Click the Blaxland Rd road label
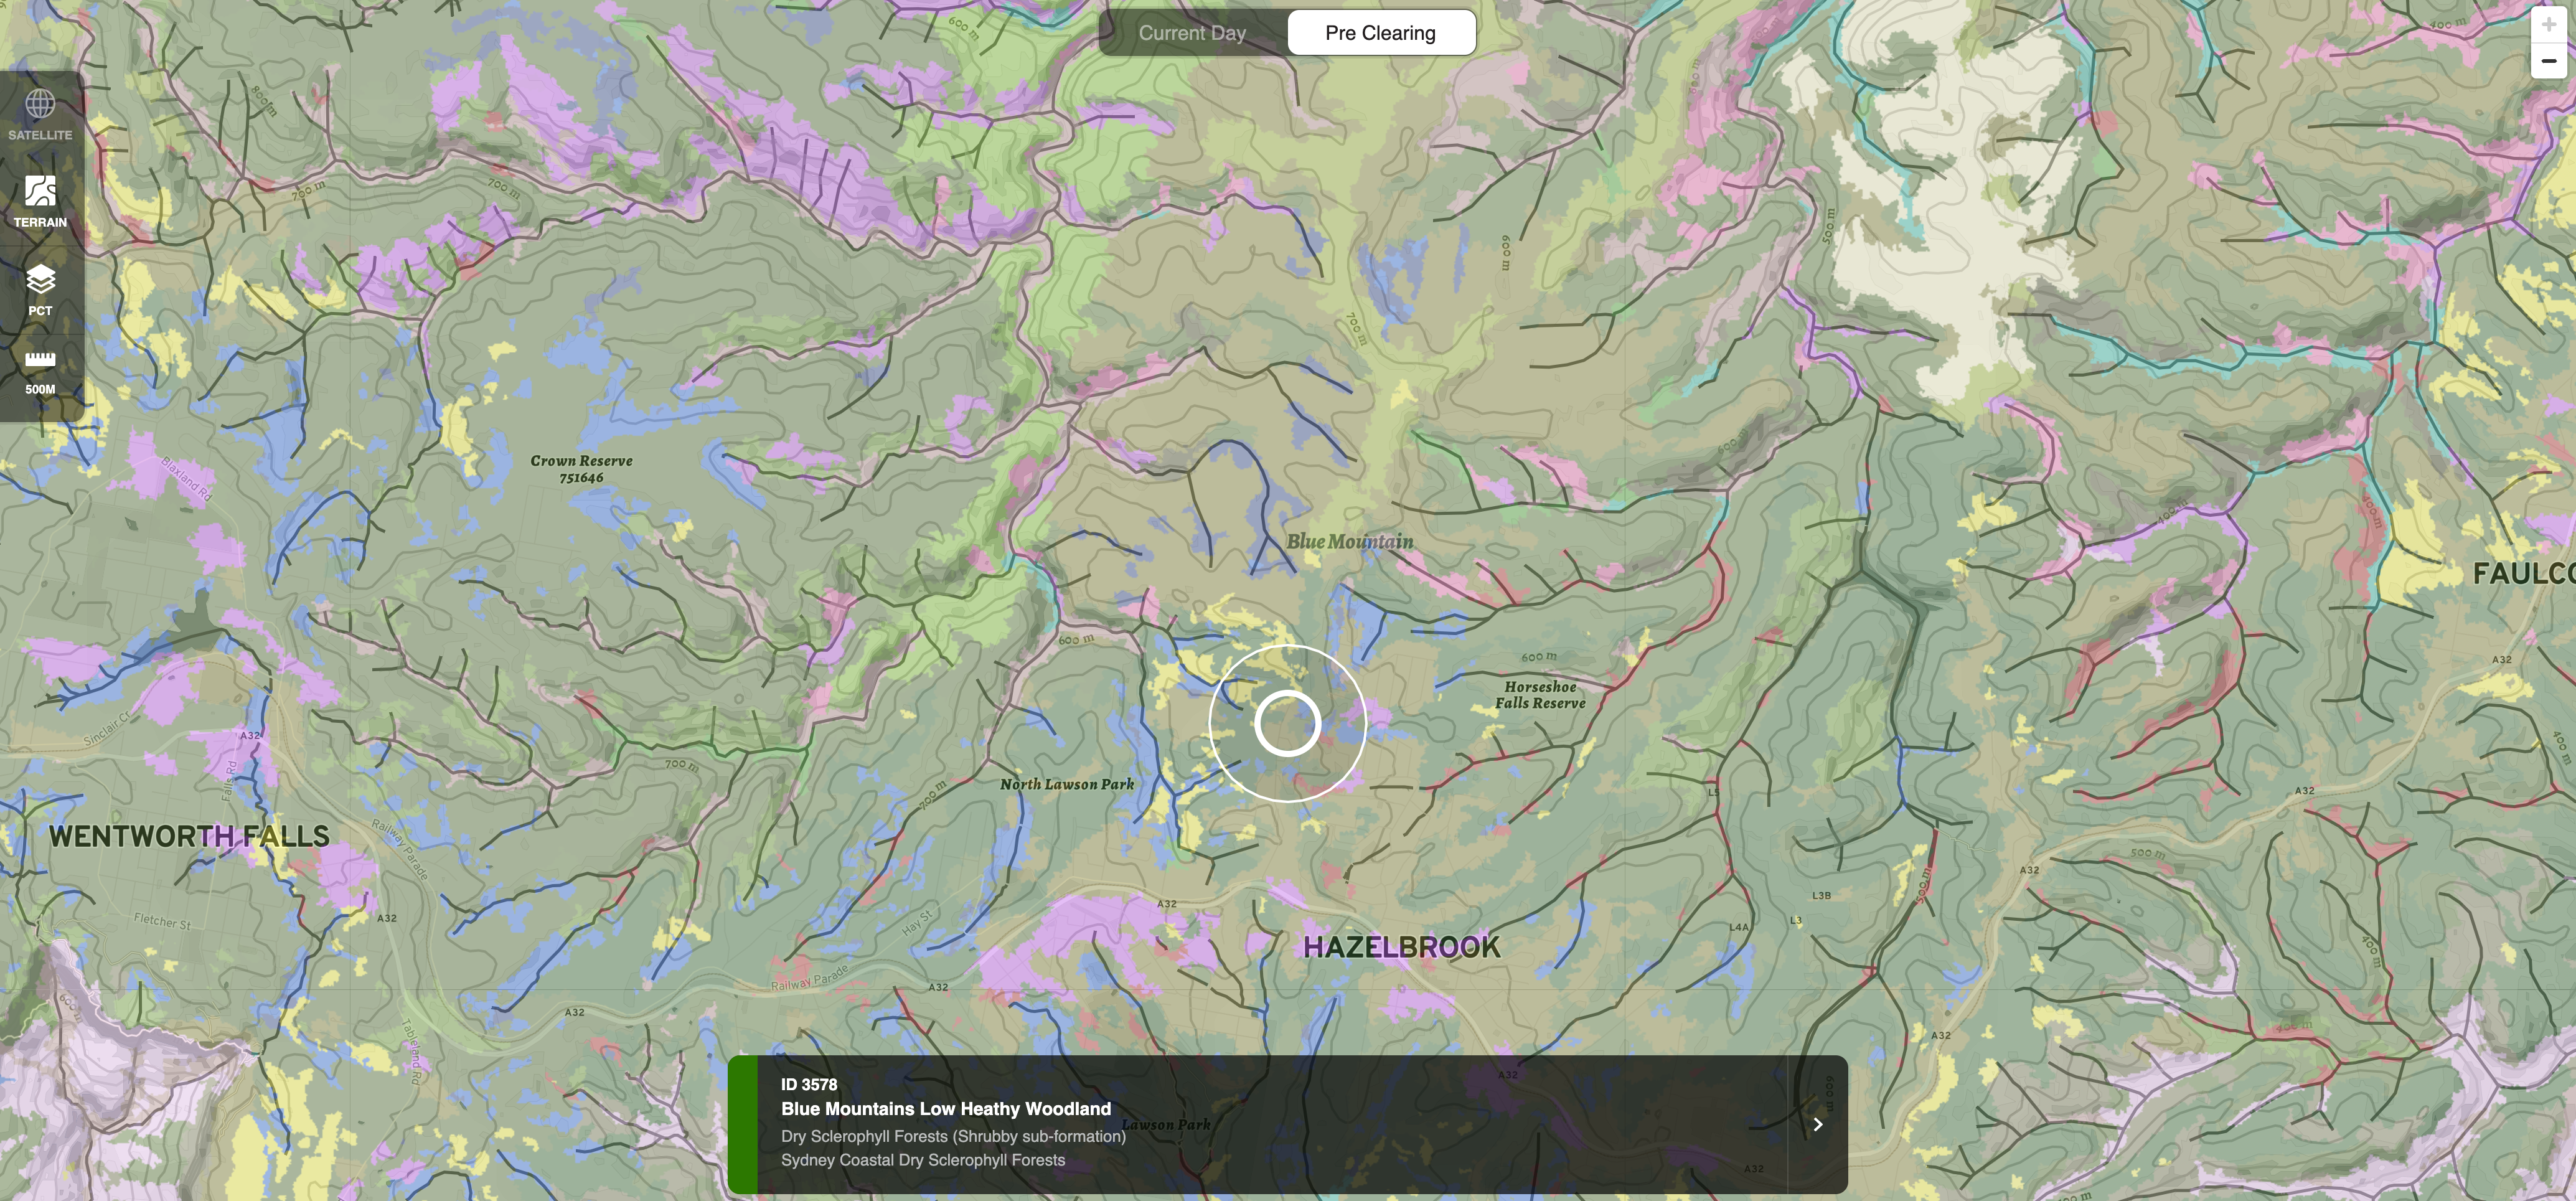 point(187,479)
